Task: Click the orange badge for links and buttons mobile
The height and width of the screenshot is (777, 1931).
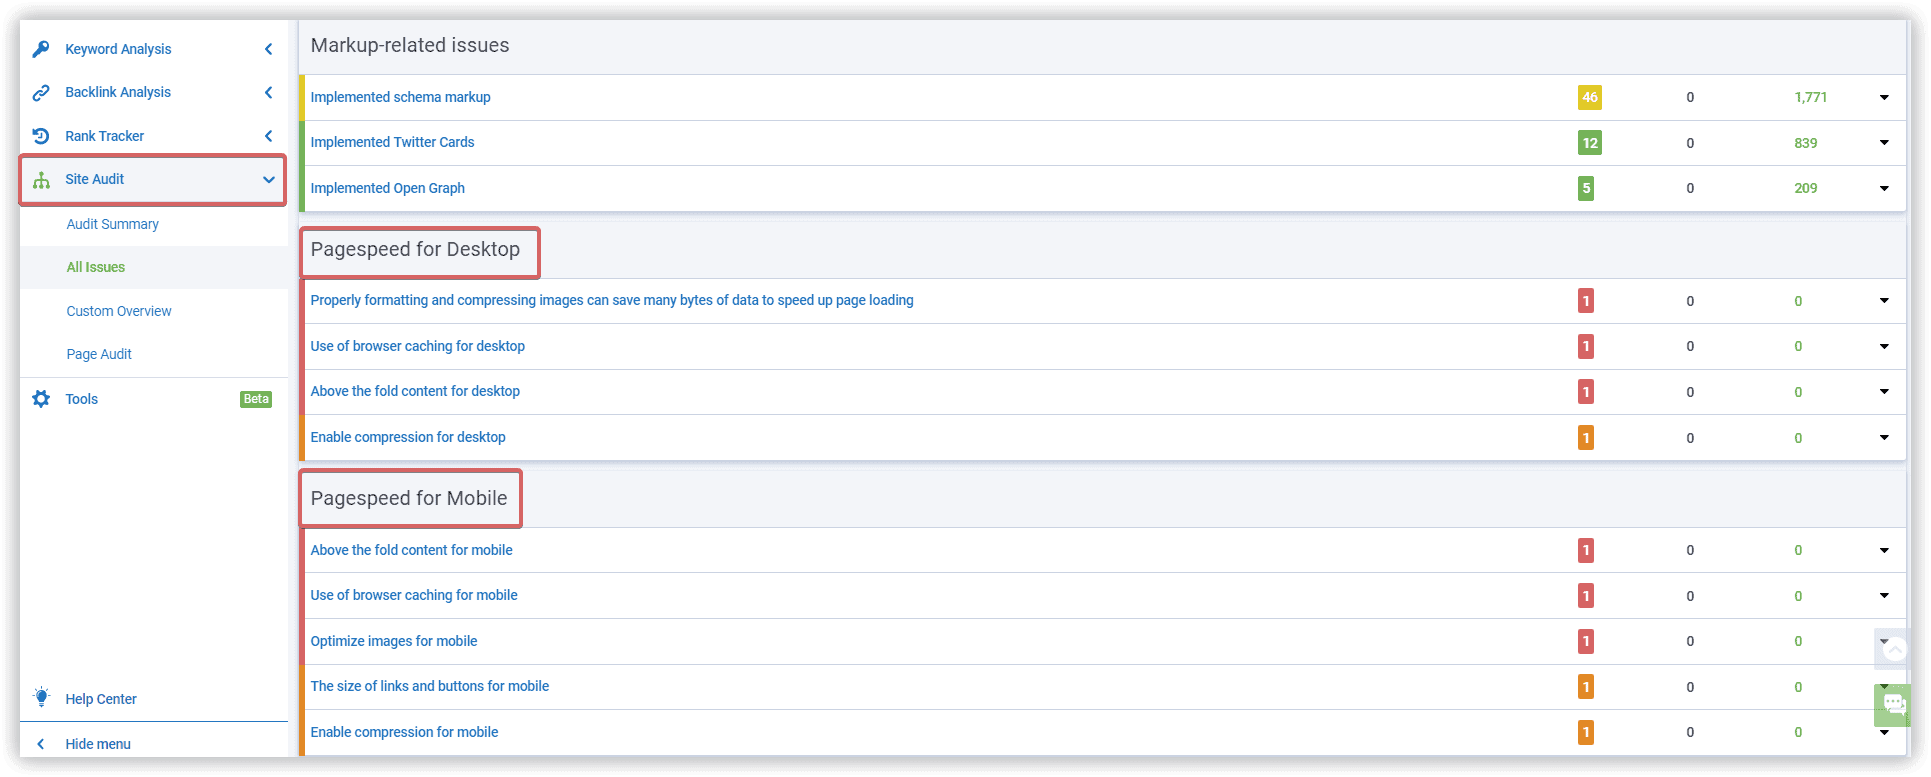Action: pos(1585,687)
